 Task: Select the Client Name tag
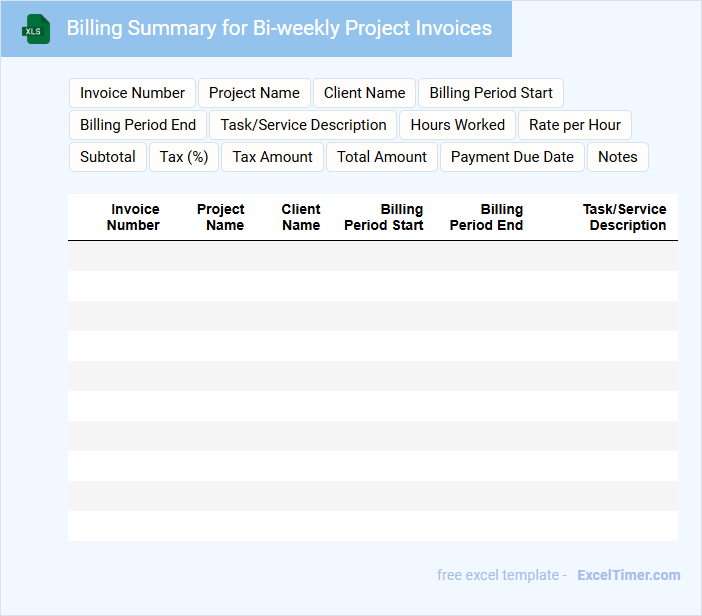pos(364,93)
